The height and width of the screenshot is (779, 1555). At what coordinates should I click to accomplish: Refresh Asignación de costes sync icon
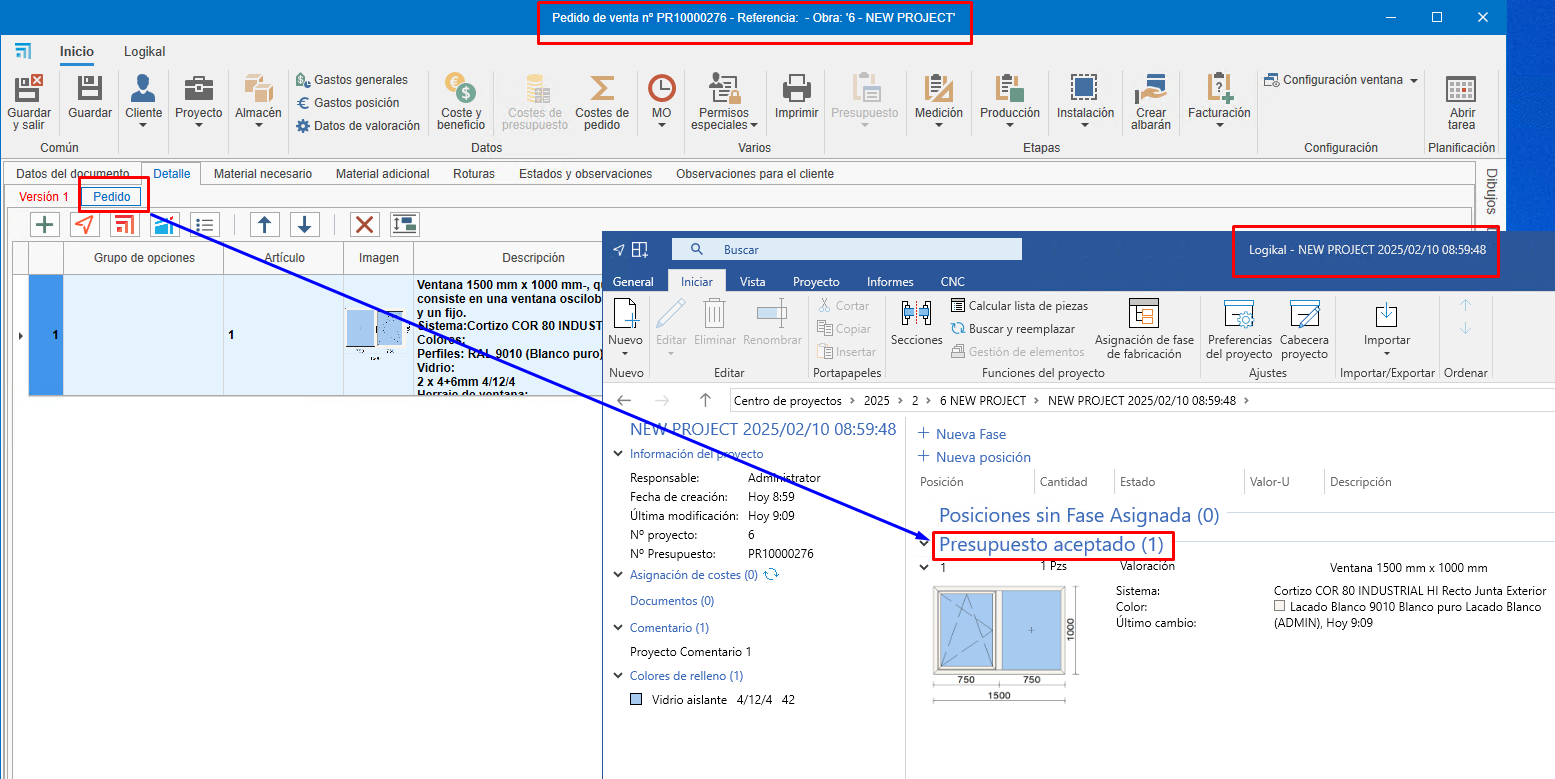(770, 575)
